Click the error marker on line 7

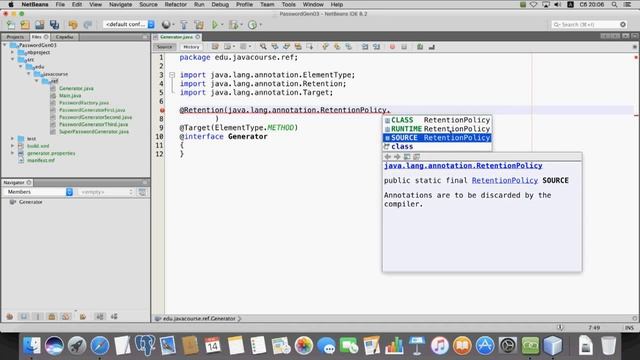pos(162,110)
